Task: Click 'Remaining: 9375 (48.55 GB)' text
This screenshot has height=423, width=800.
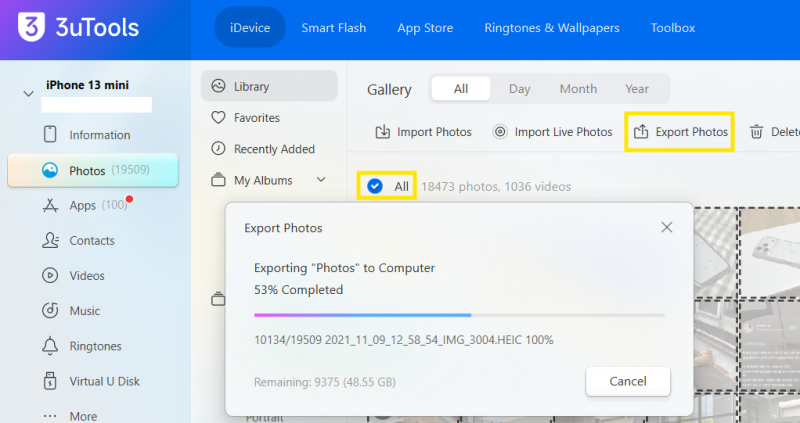Action: (324, 382)
